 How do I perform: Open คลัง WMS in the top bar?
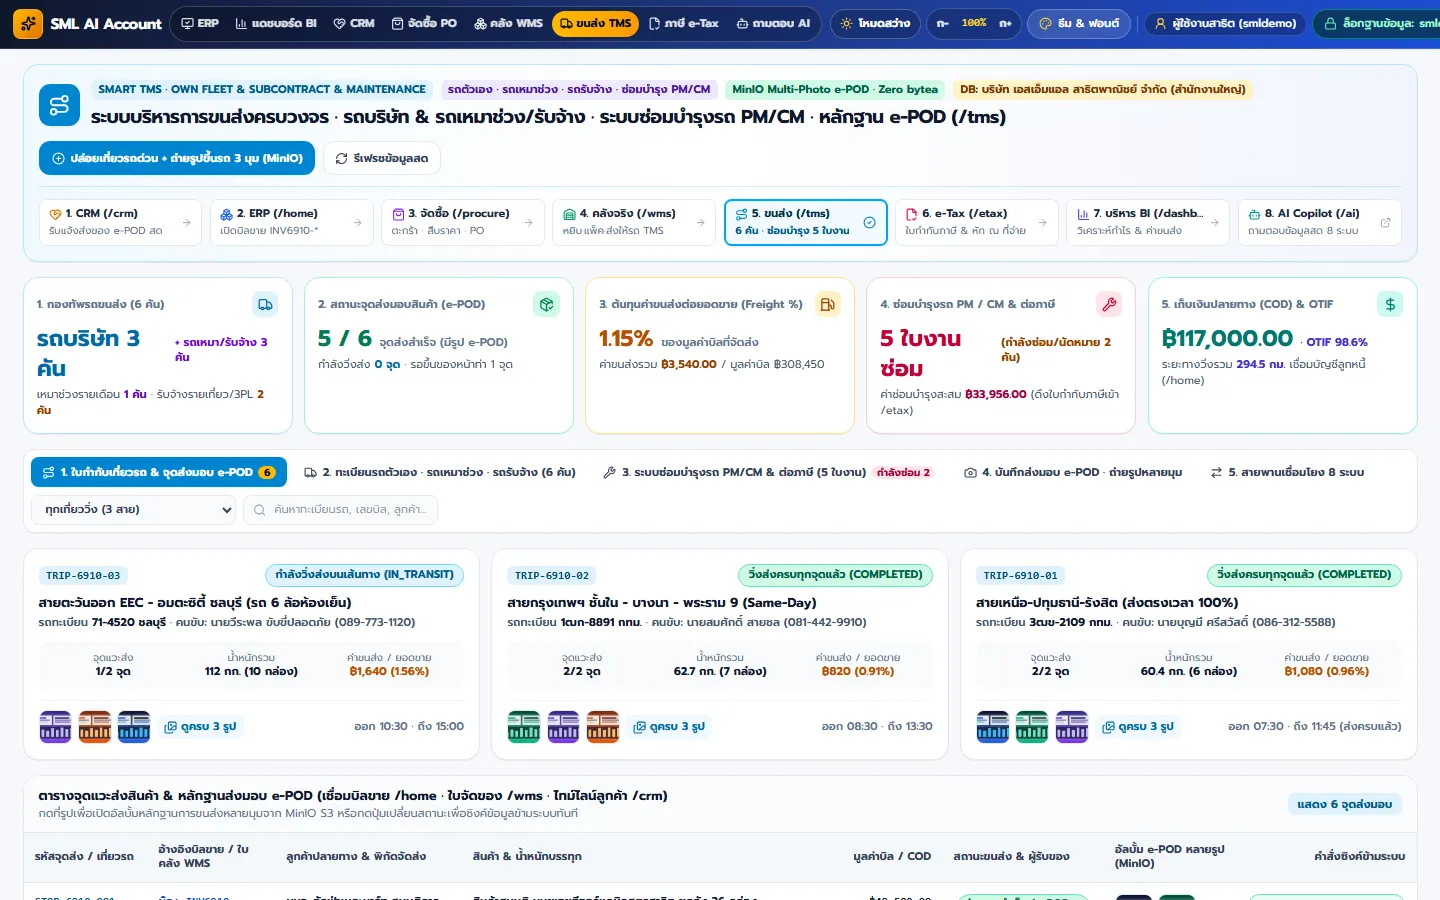pyautogui.click(x=508, y=23)
